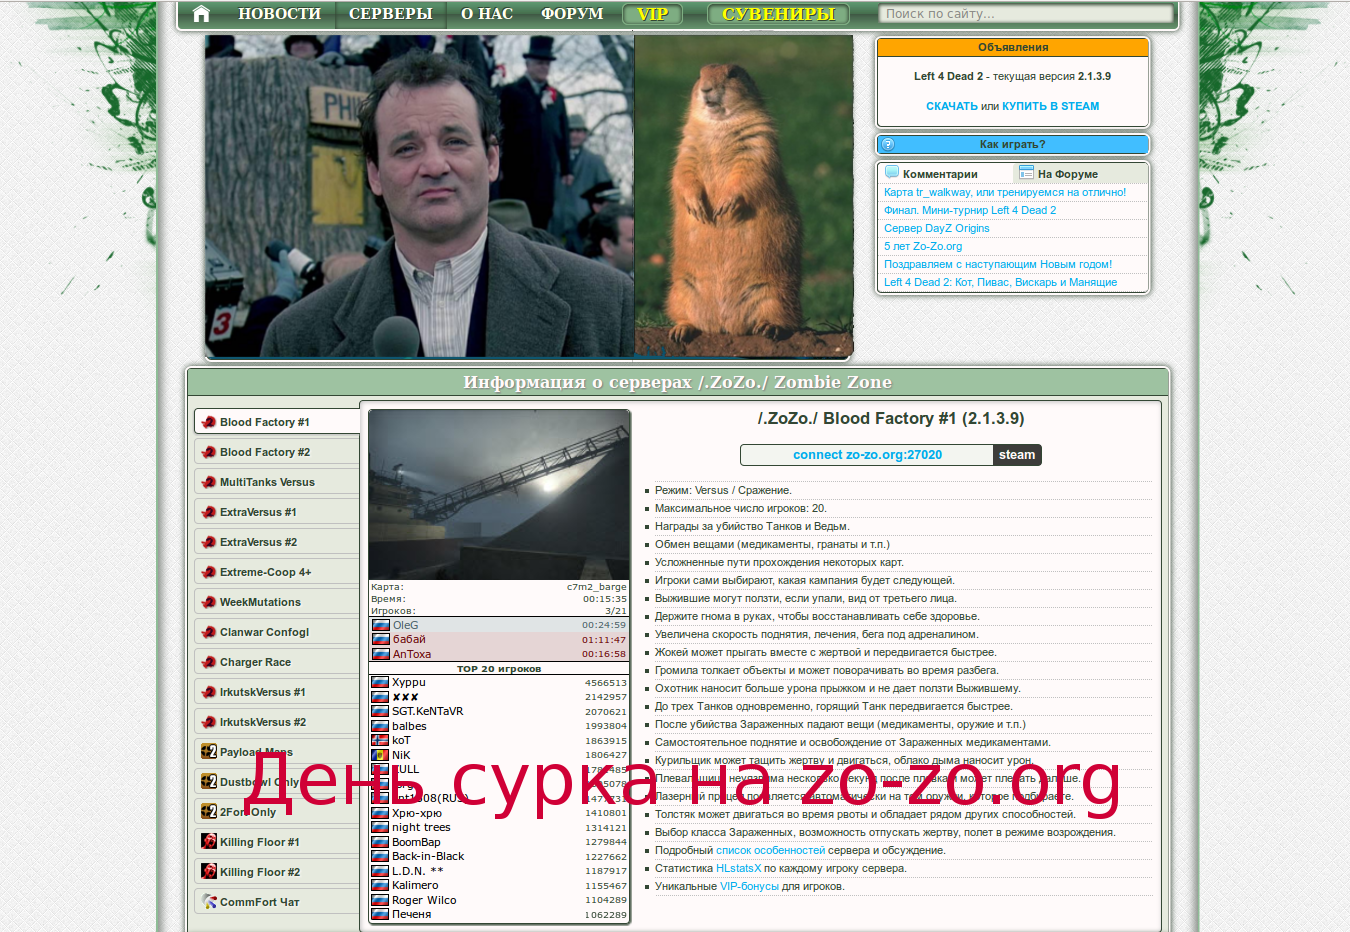
Task: Click the flag next to Xyppu
Action: coord(380,682)
